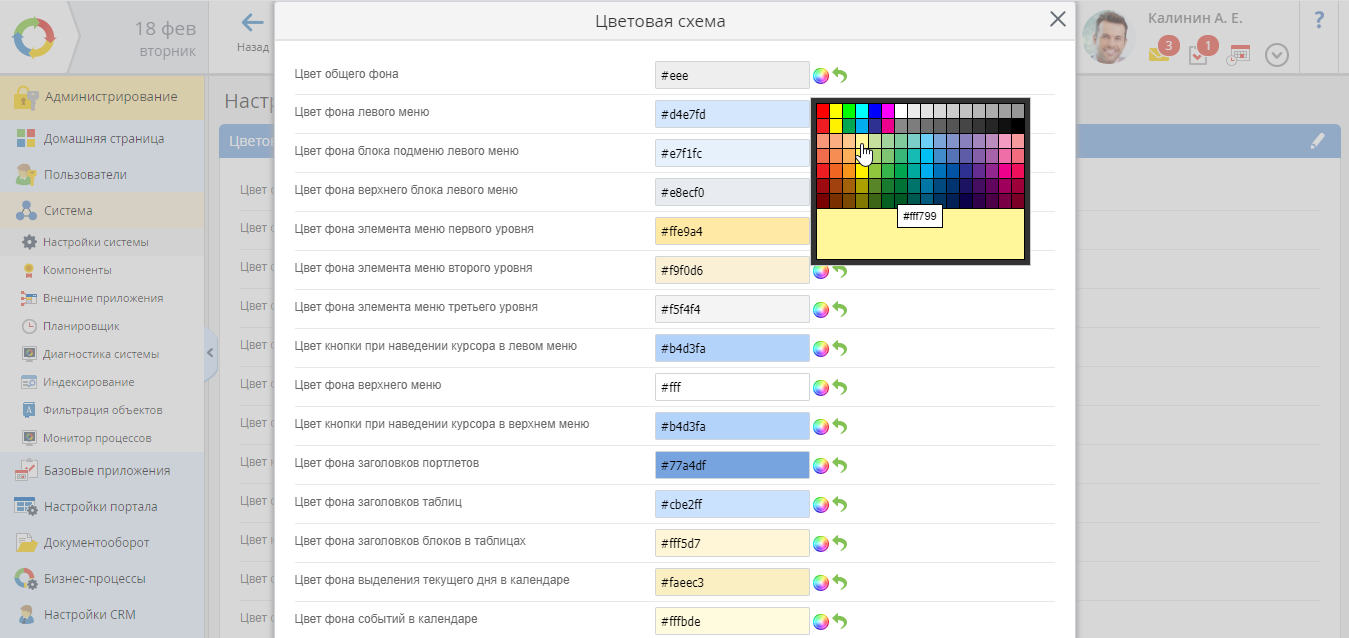Open the calendar icon in header
Screen dimensions: 1349x638
[1239, 55]
